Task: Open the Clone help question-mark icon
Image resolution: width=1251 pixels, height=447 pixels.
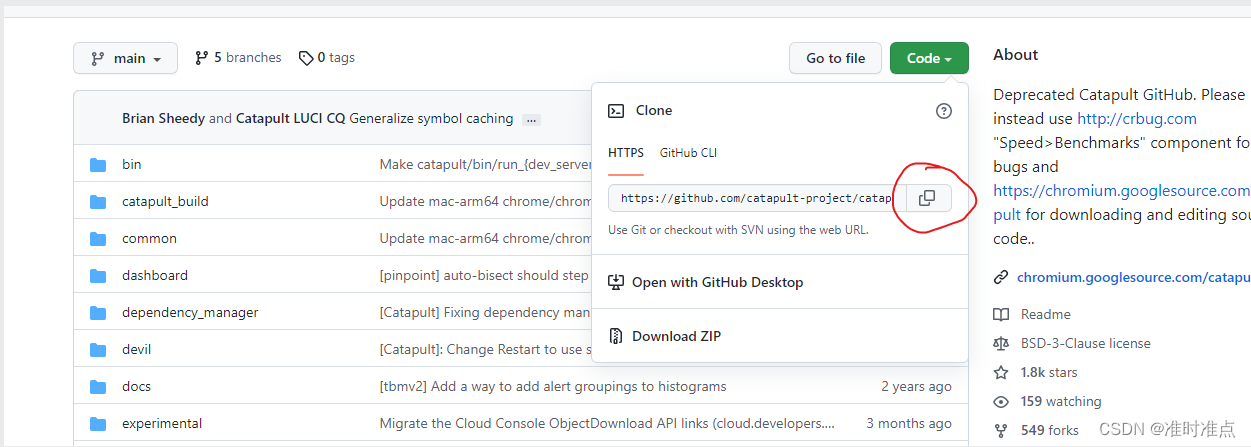Action: [x=944, y=111]
